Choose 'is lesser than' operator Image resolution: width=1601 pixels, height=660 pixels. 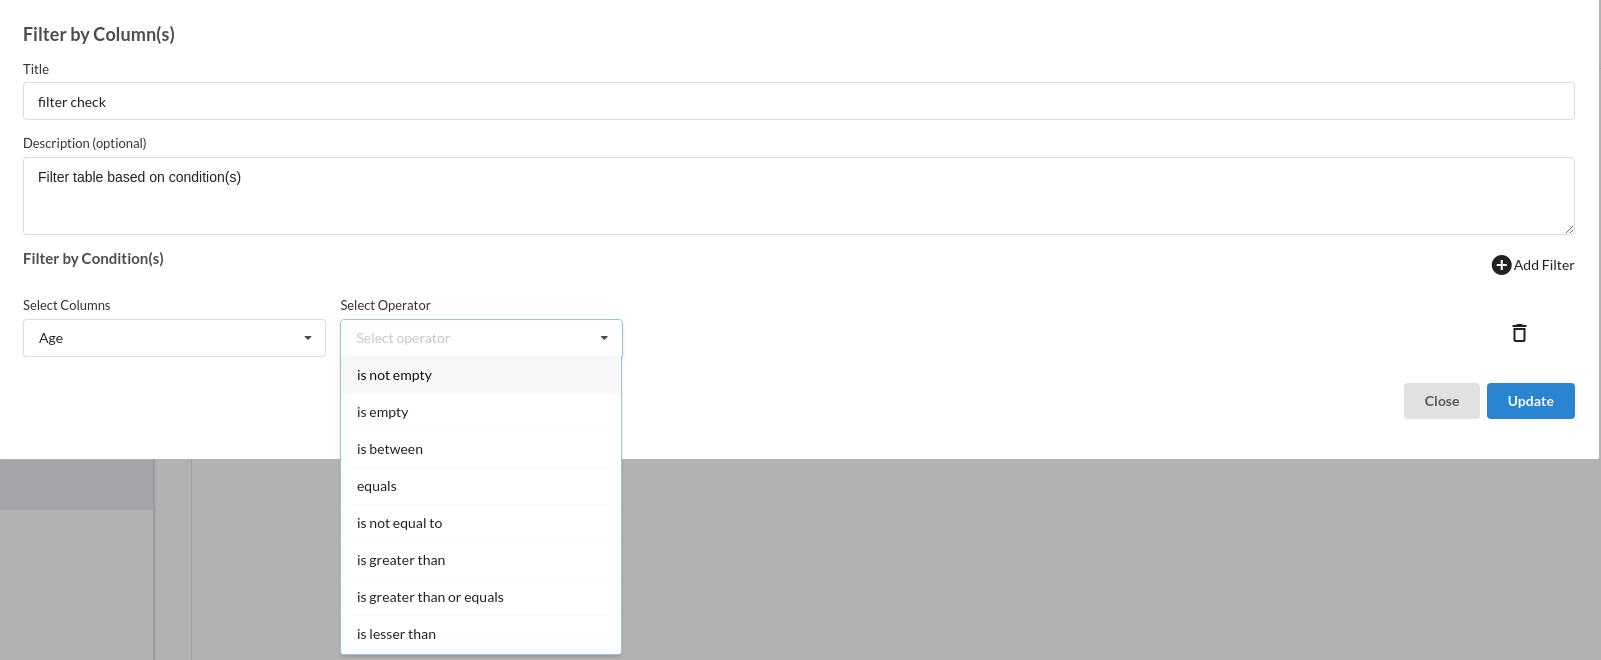[481, 634]
